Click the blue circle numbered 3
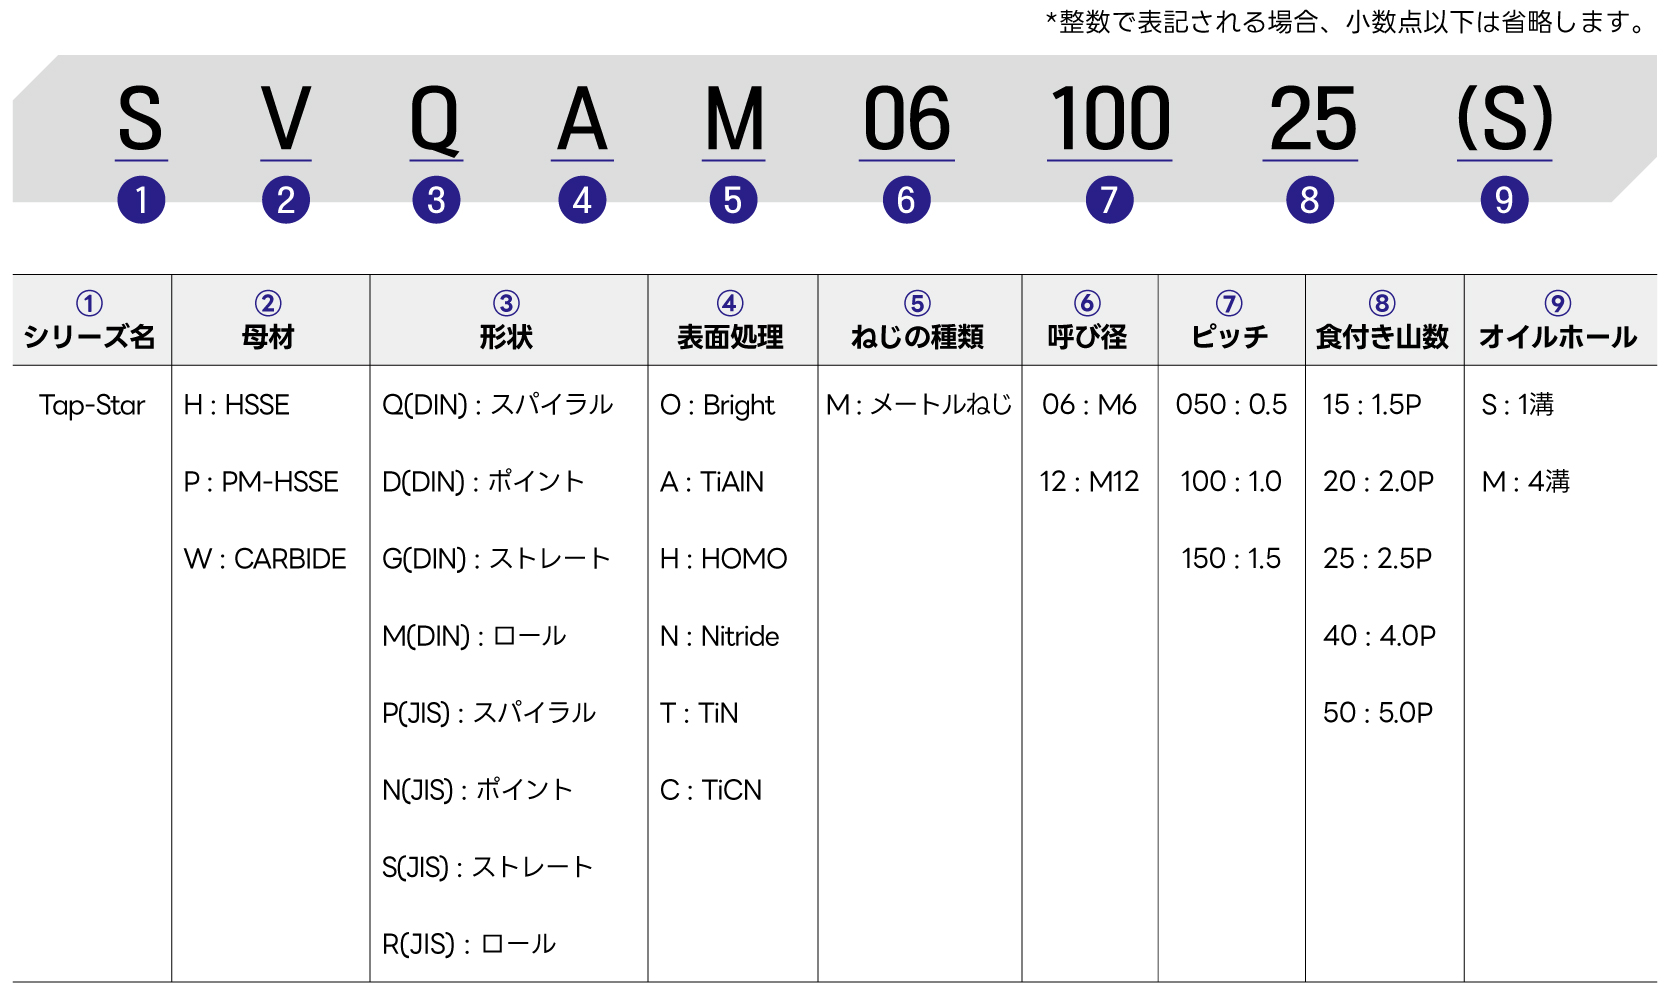 (x=436, y=200)
